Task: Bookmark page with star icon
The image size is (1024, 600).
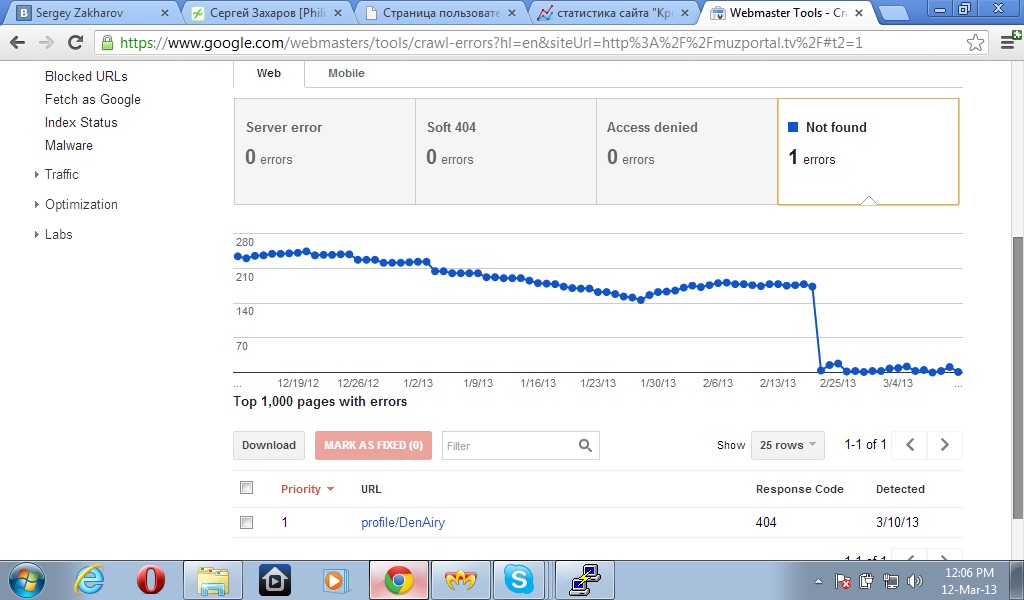Action: tap(975, 43)
